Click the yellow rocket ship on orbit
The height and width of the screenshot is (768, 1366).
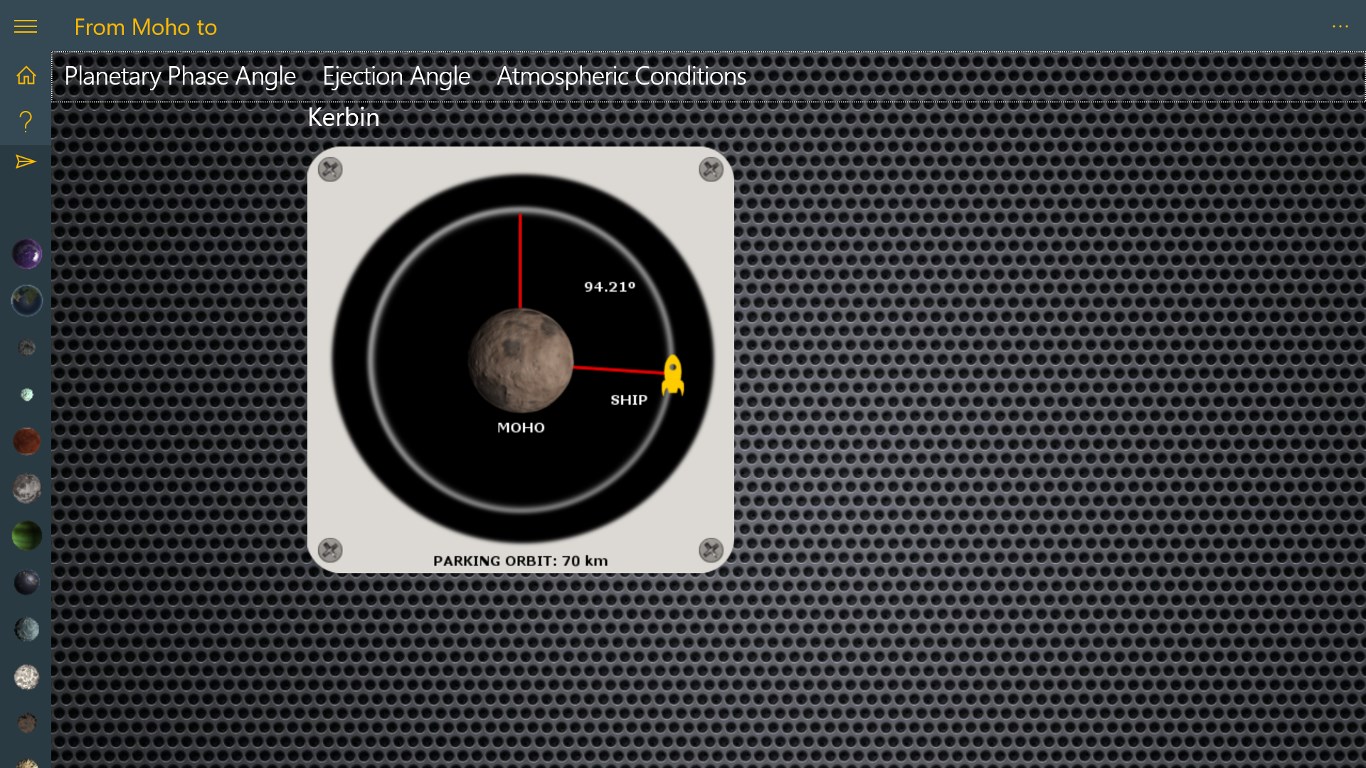673,375
